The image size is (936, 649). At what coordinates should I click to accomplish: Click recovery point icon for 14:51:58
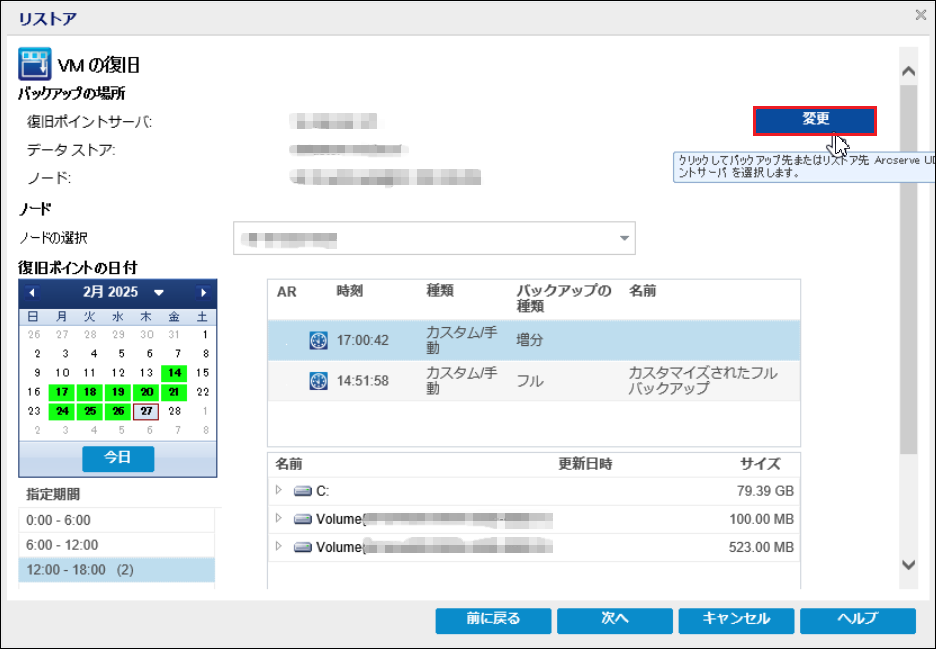tap(318, 381)
